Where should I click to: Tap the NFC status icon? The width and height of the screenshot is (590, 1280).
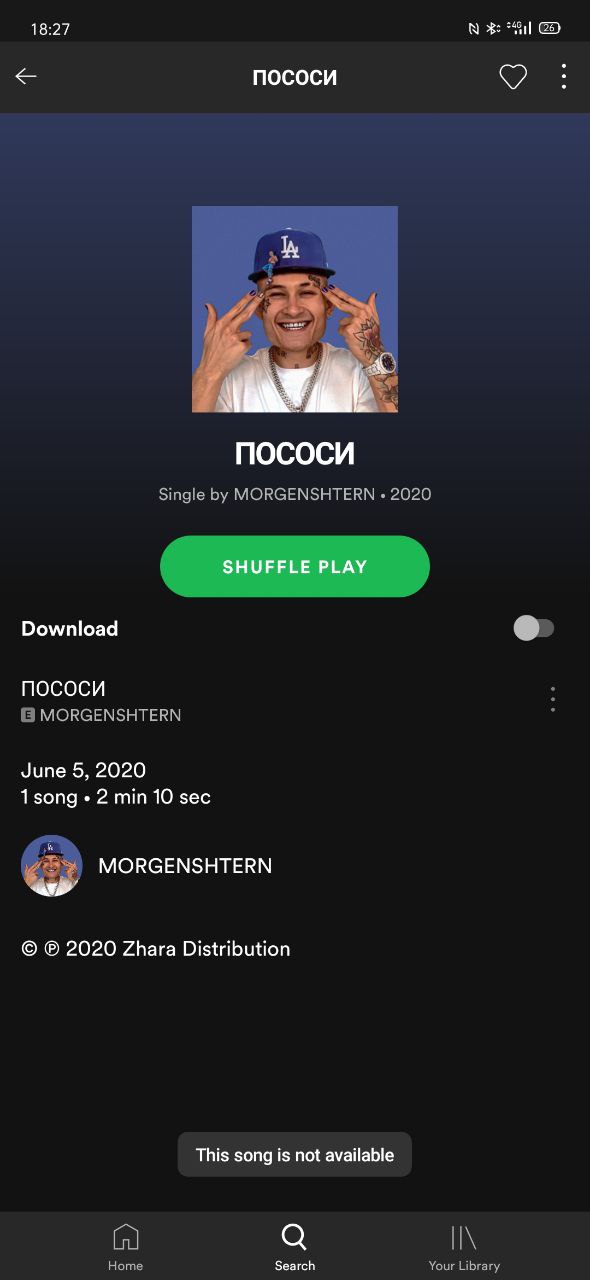474,29
